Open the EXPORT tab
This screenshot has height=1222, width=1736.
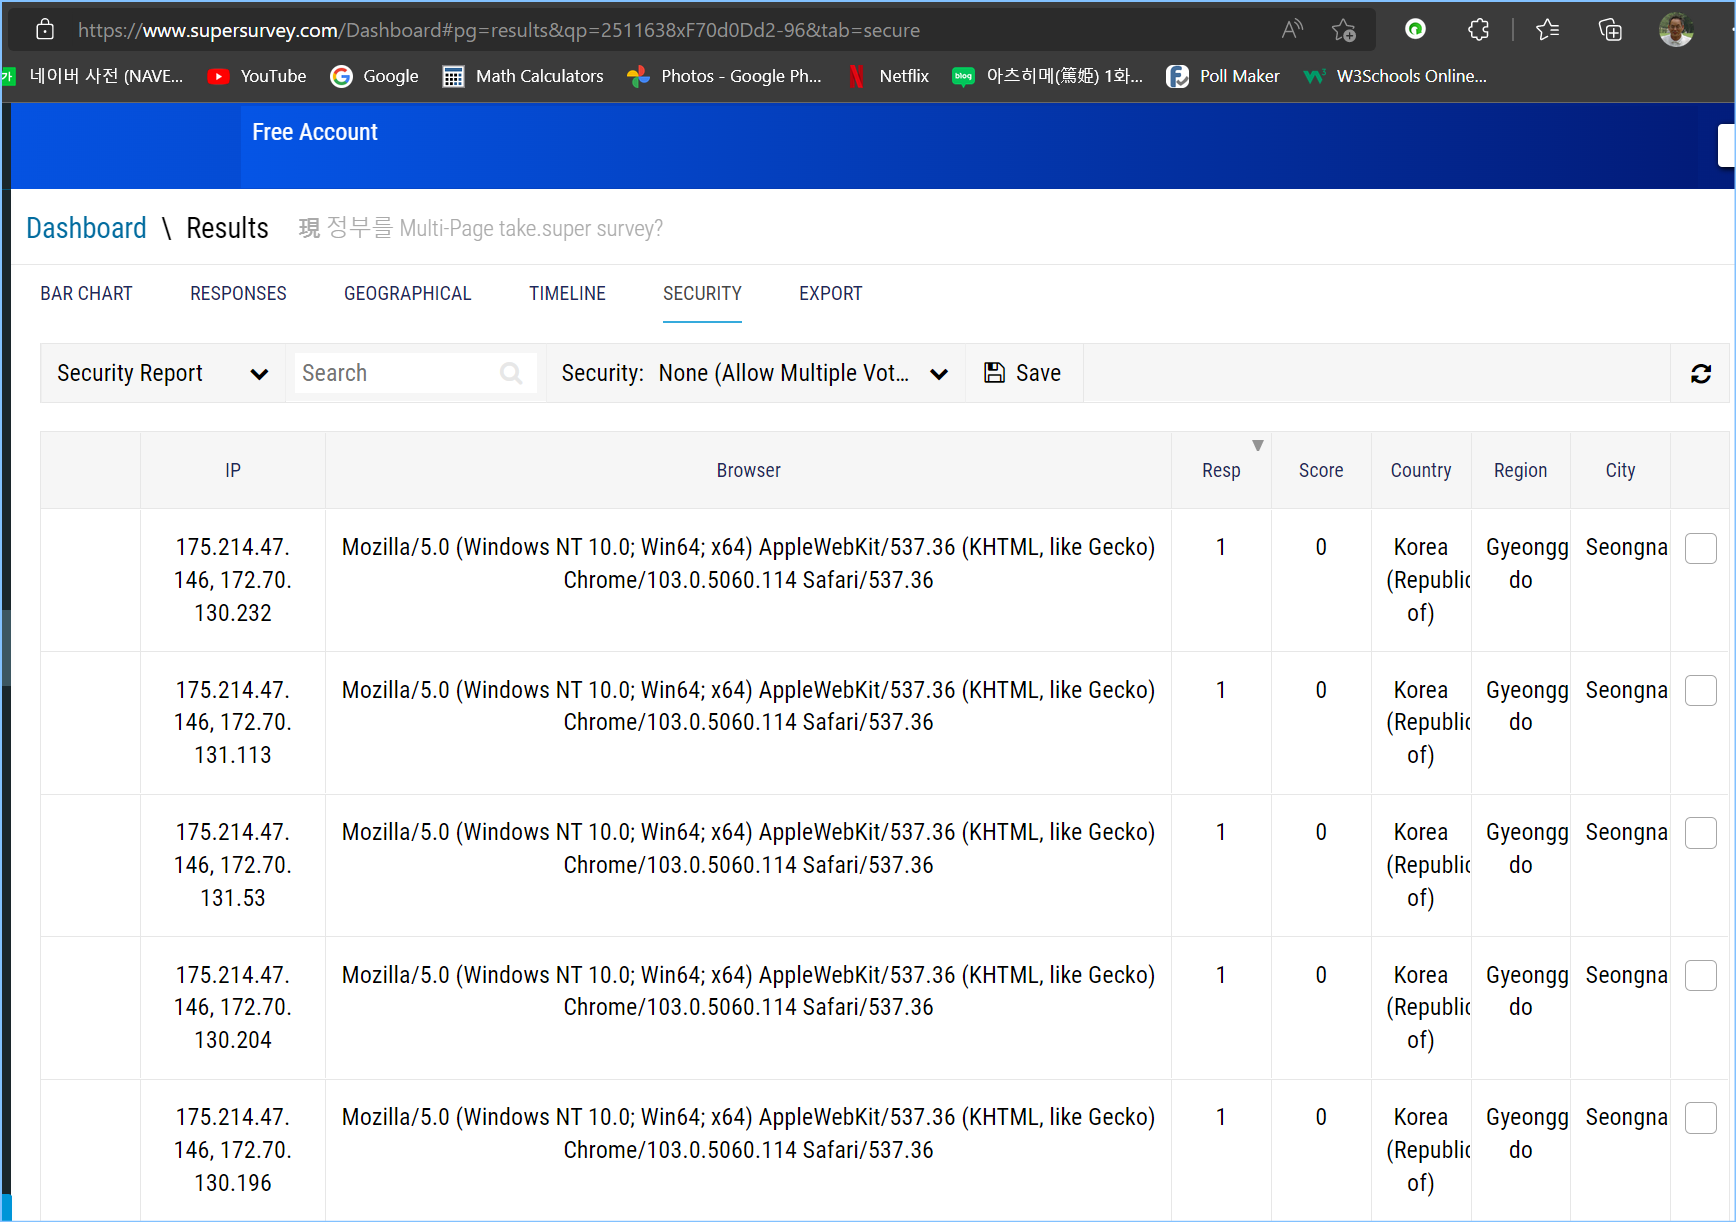click(x=830, y=294)
